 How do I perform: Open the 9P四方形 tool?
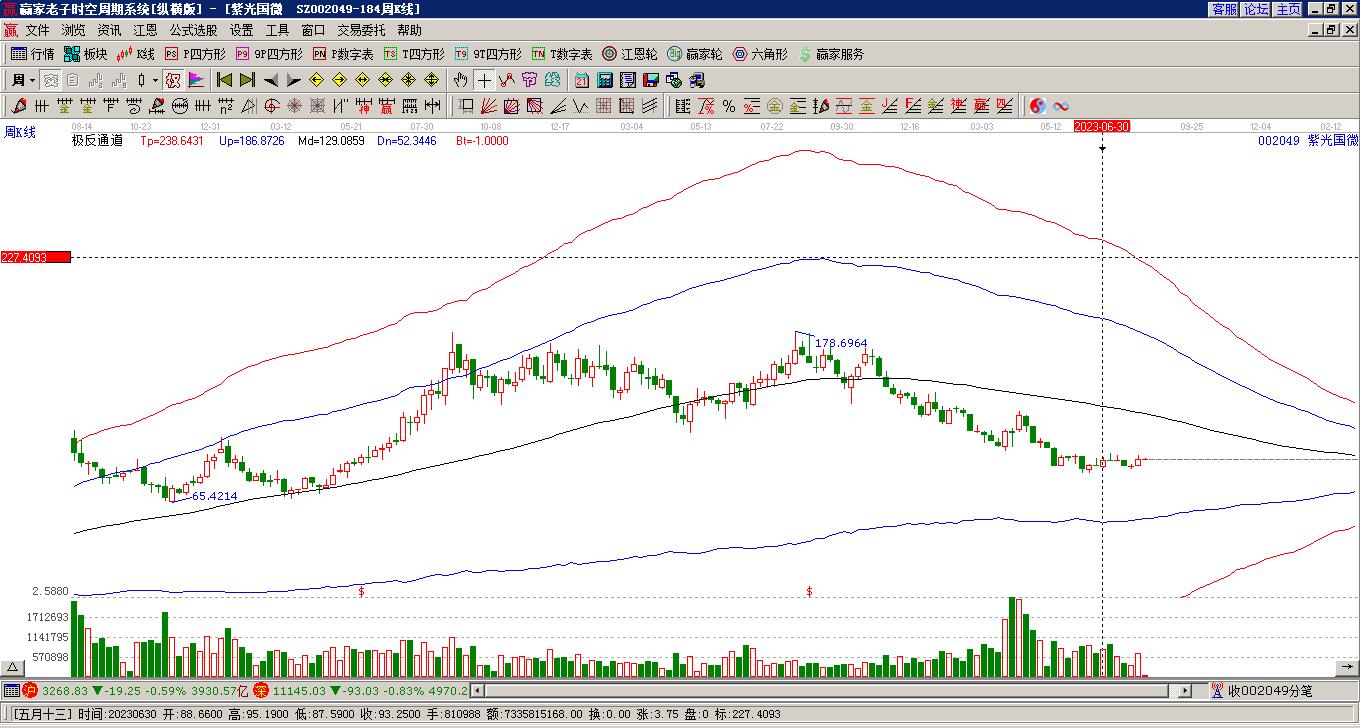pos(269,54)
